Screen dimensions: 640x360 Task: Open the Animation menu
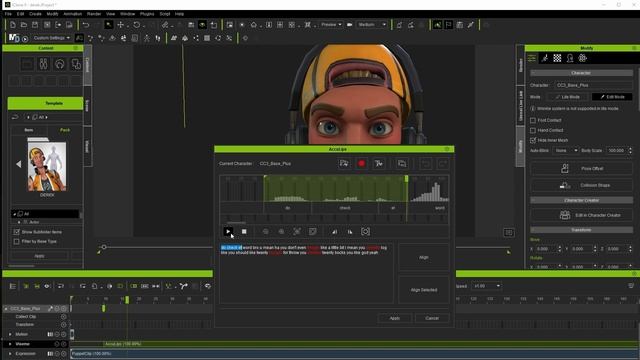(x=72, y=14)
